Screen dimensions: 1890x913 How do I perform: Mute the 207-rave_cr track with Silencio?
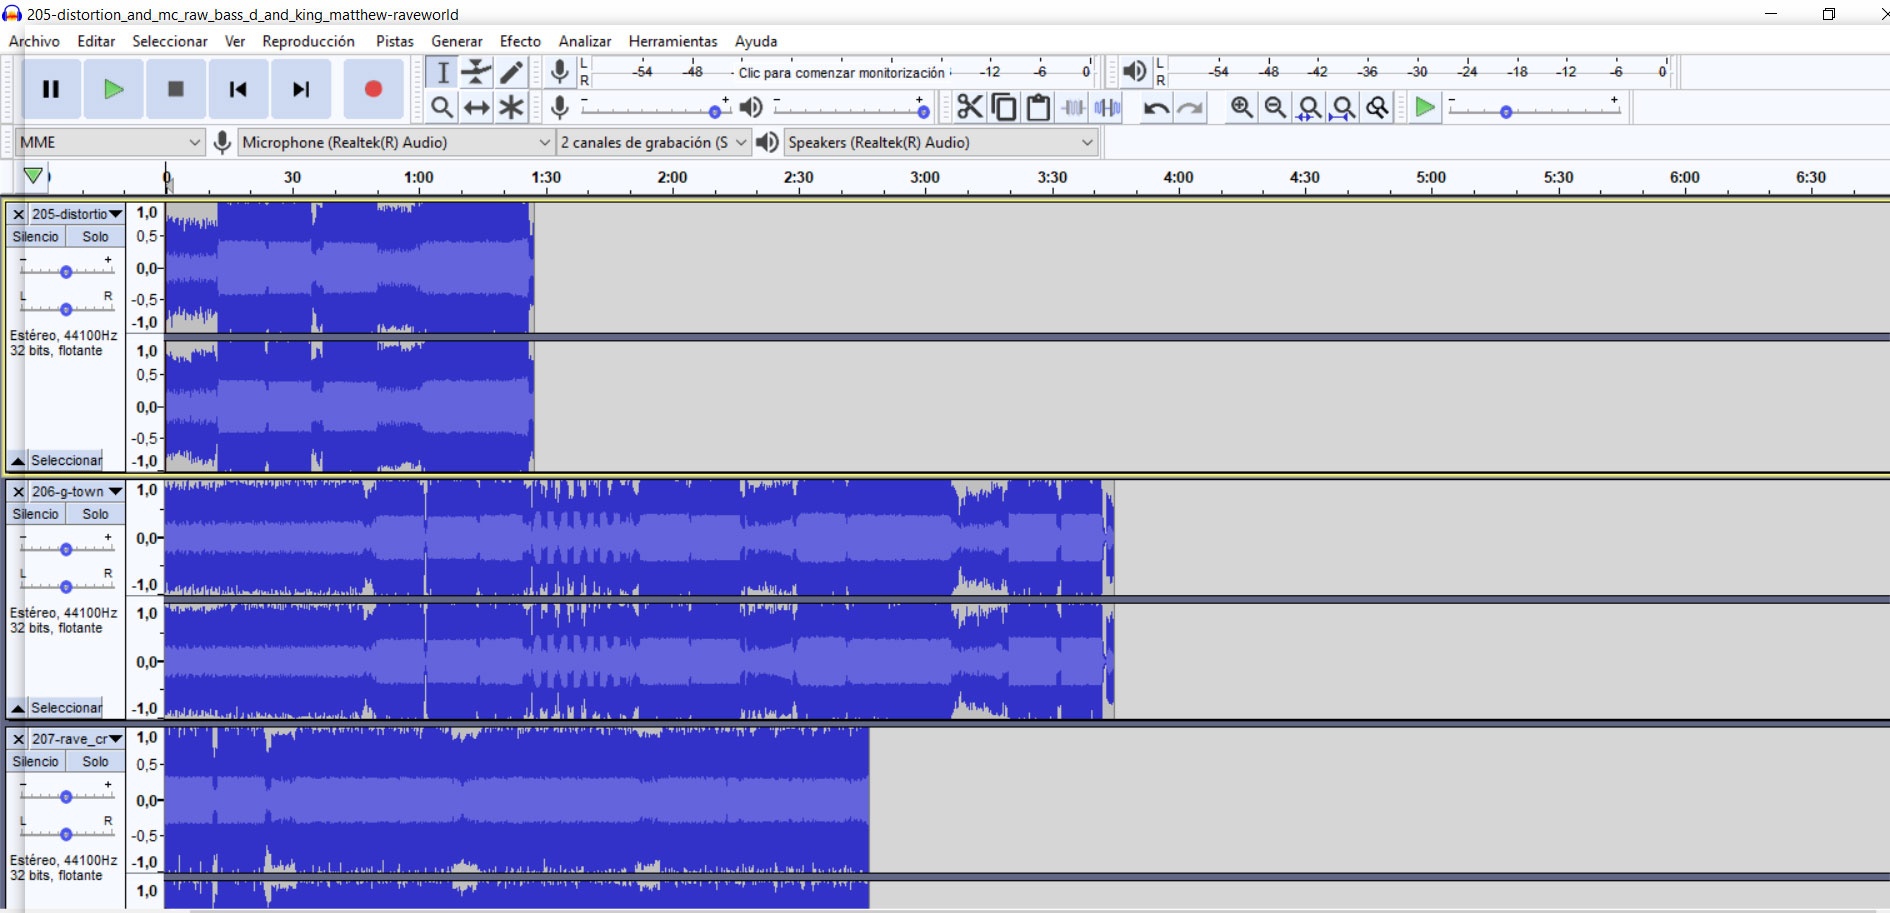coord(36,762)
